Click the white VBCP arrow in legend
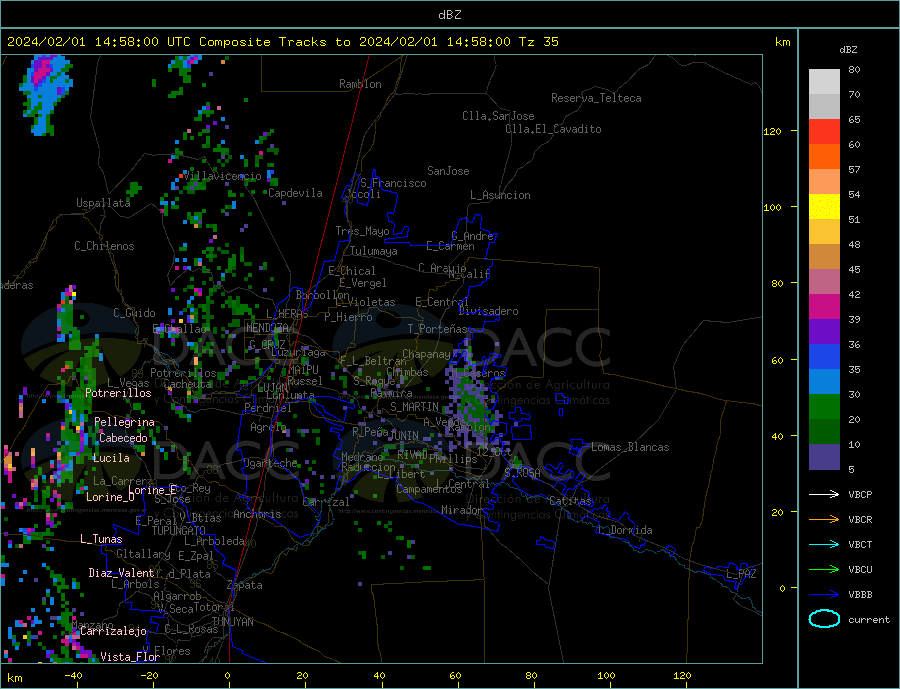This screenshot has height=689, width=900. pyautogui.click(x=824, y=494)
